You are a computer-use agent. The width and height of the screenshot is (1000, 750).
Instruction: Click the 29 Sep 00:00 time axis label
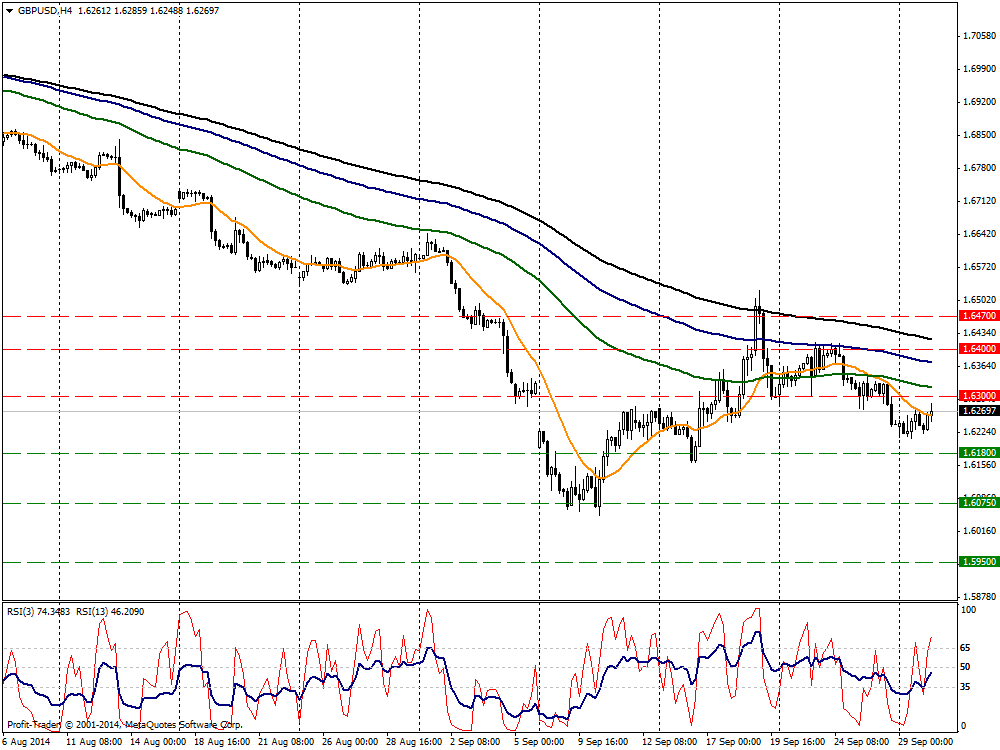click(925, 742)
